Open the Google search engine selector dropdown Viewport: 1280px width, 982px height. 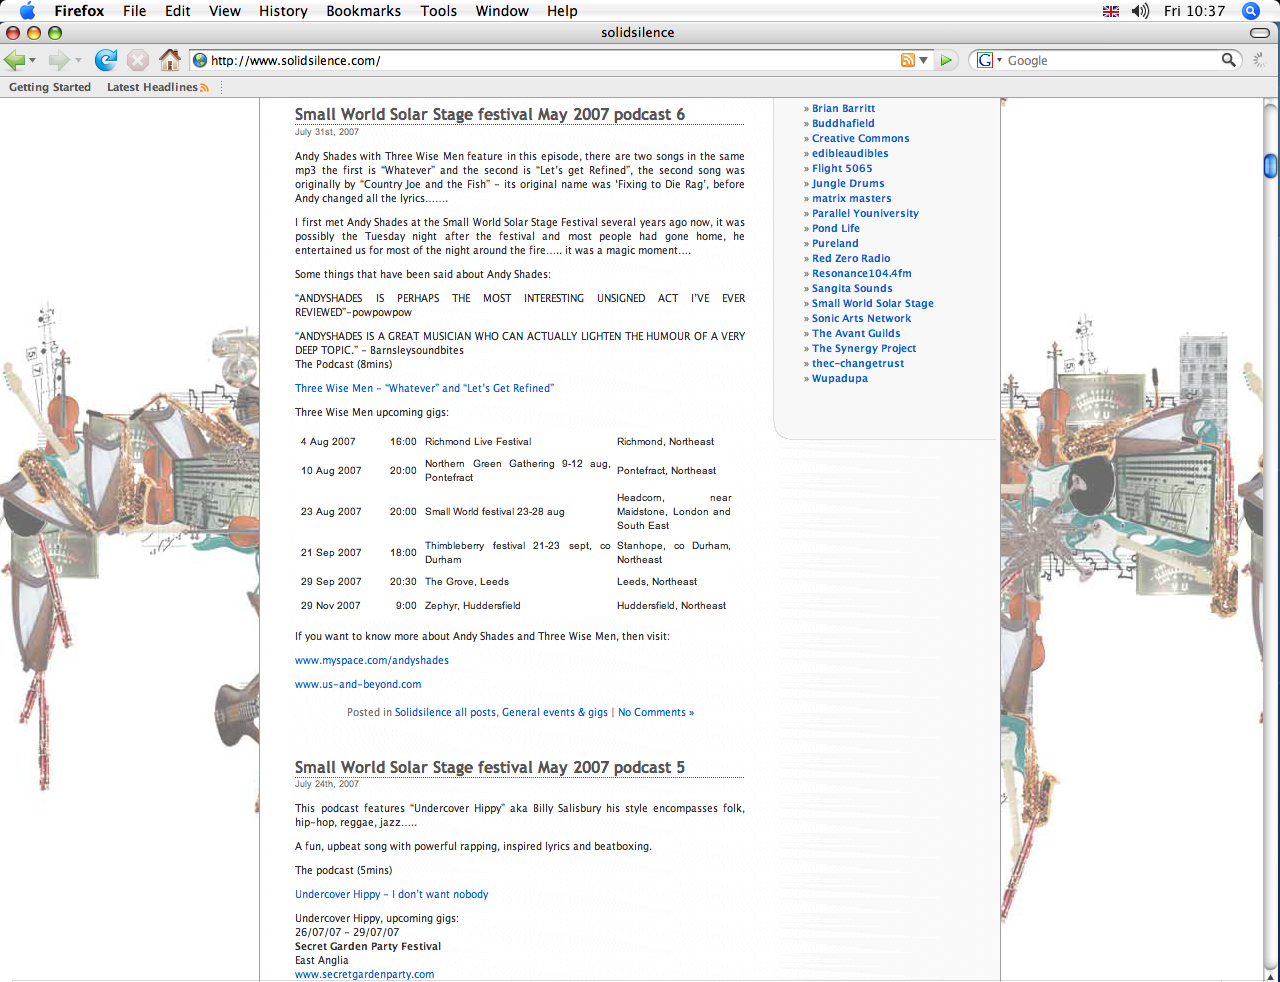coord(988,60)
